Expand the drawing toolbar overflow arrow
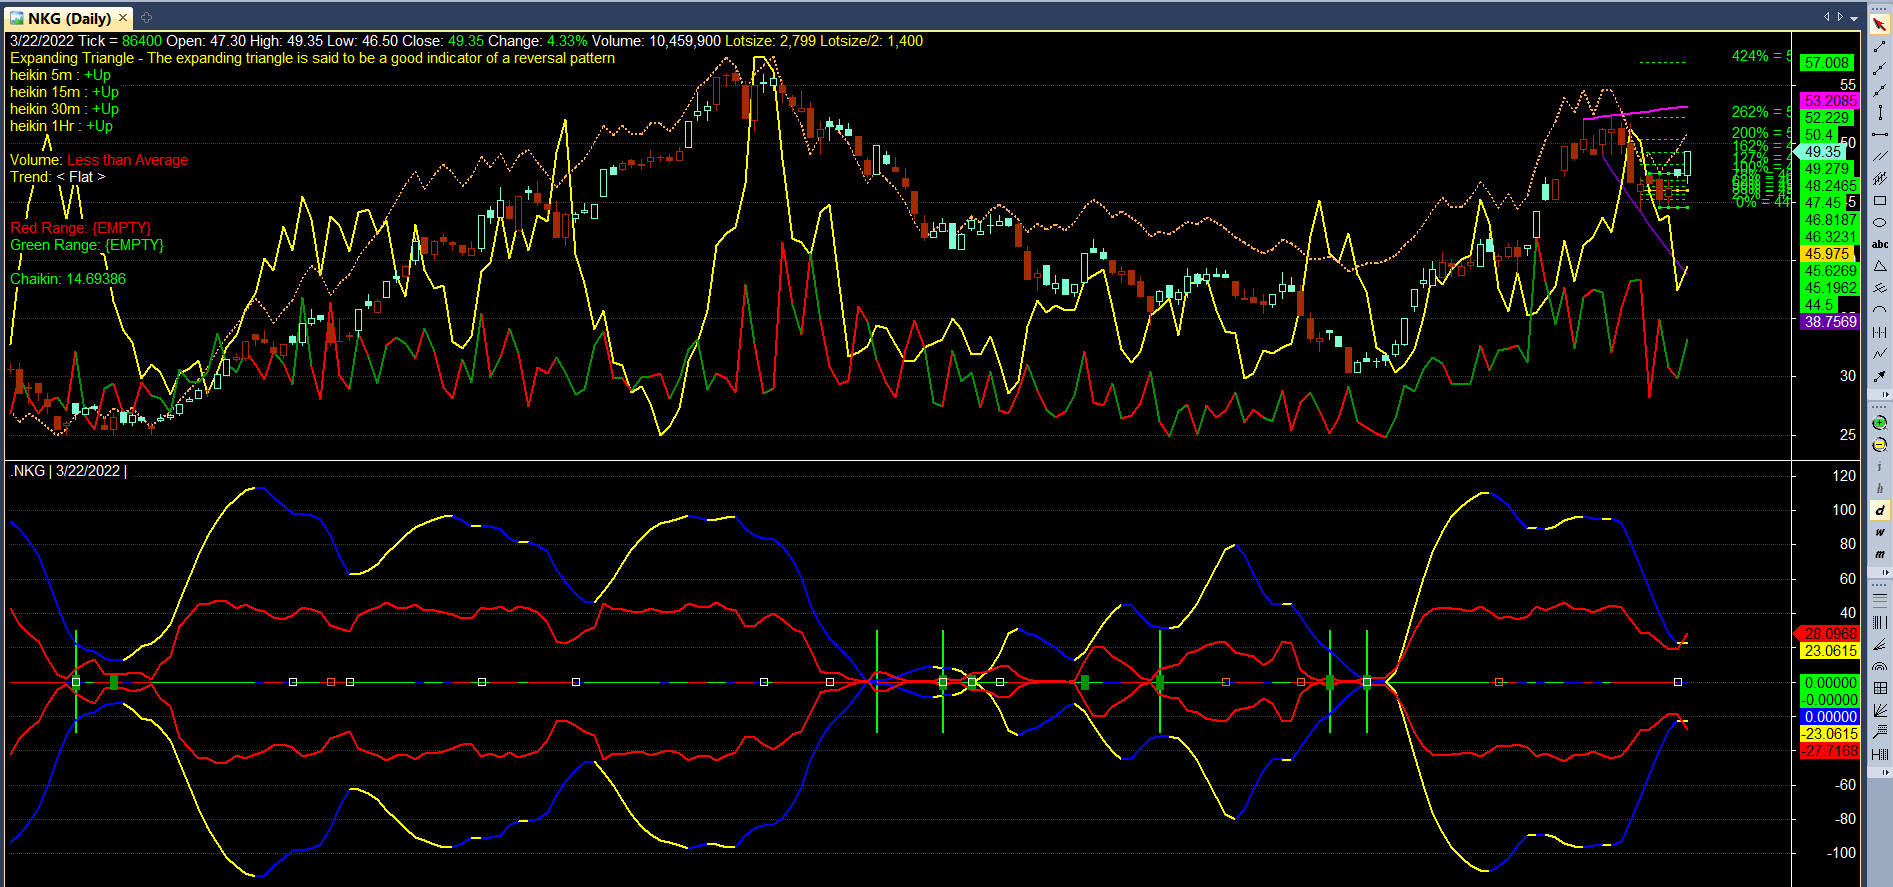This screenshot has height=887, width=1893. point(1886,395)
